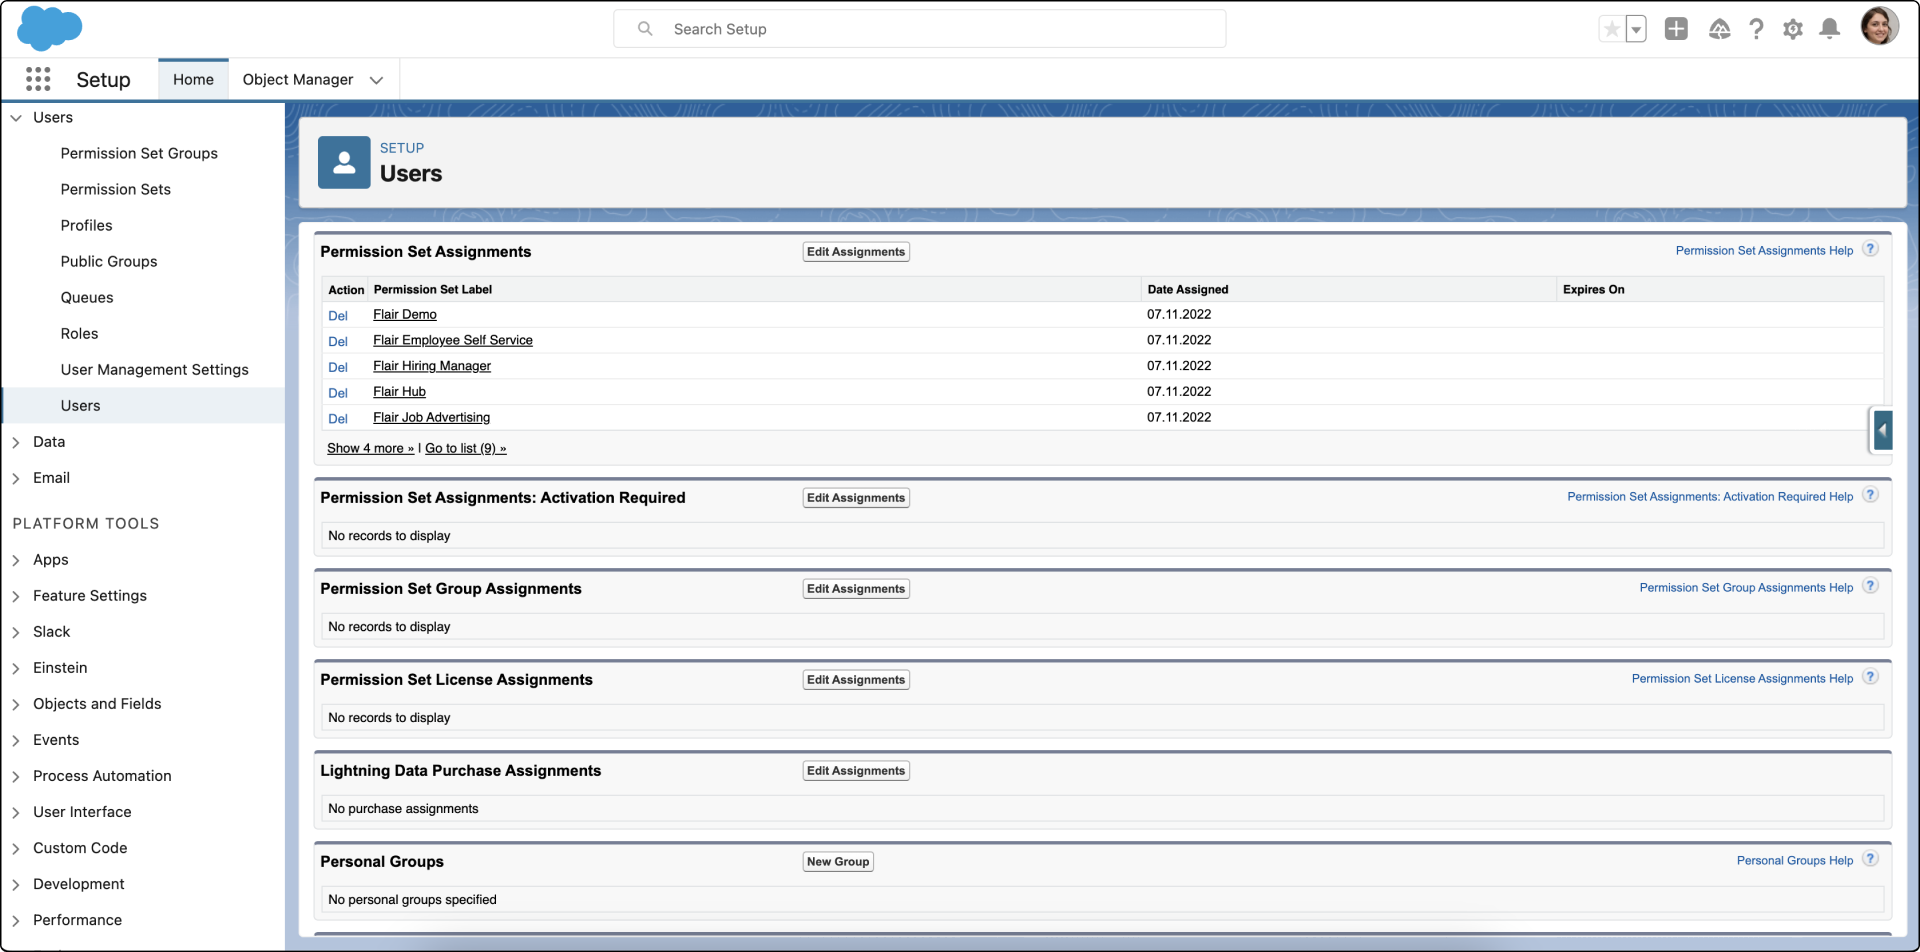
Task: Open Global Actions with the plus icon
Action: 1676,29
